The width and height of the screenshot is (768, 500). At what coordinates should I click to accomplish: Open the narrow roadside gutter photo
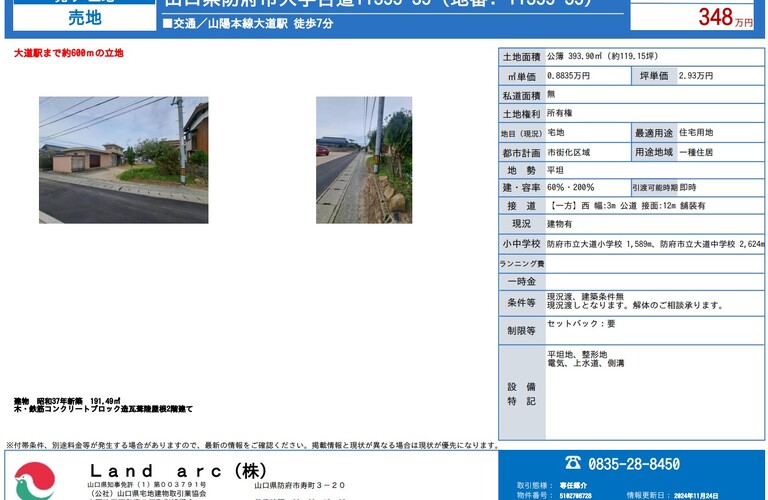click(364, 160)
